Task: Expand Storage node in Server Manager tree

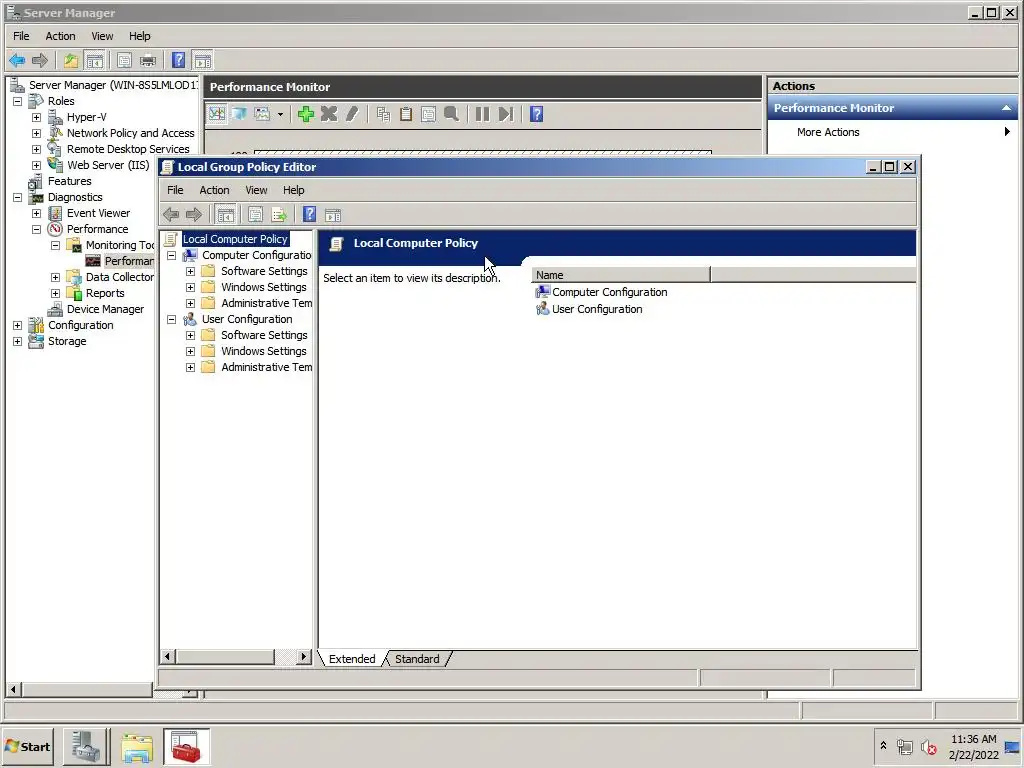Action: click(x=18, y=342)
